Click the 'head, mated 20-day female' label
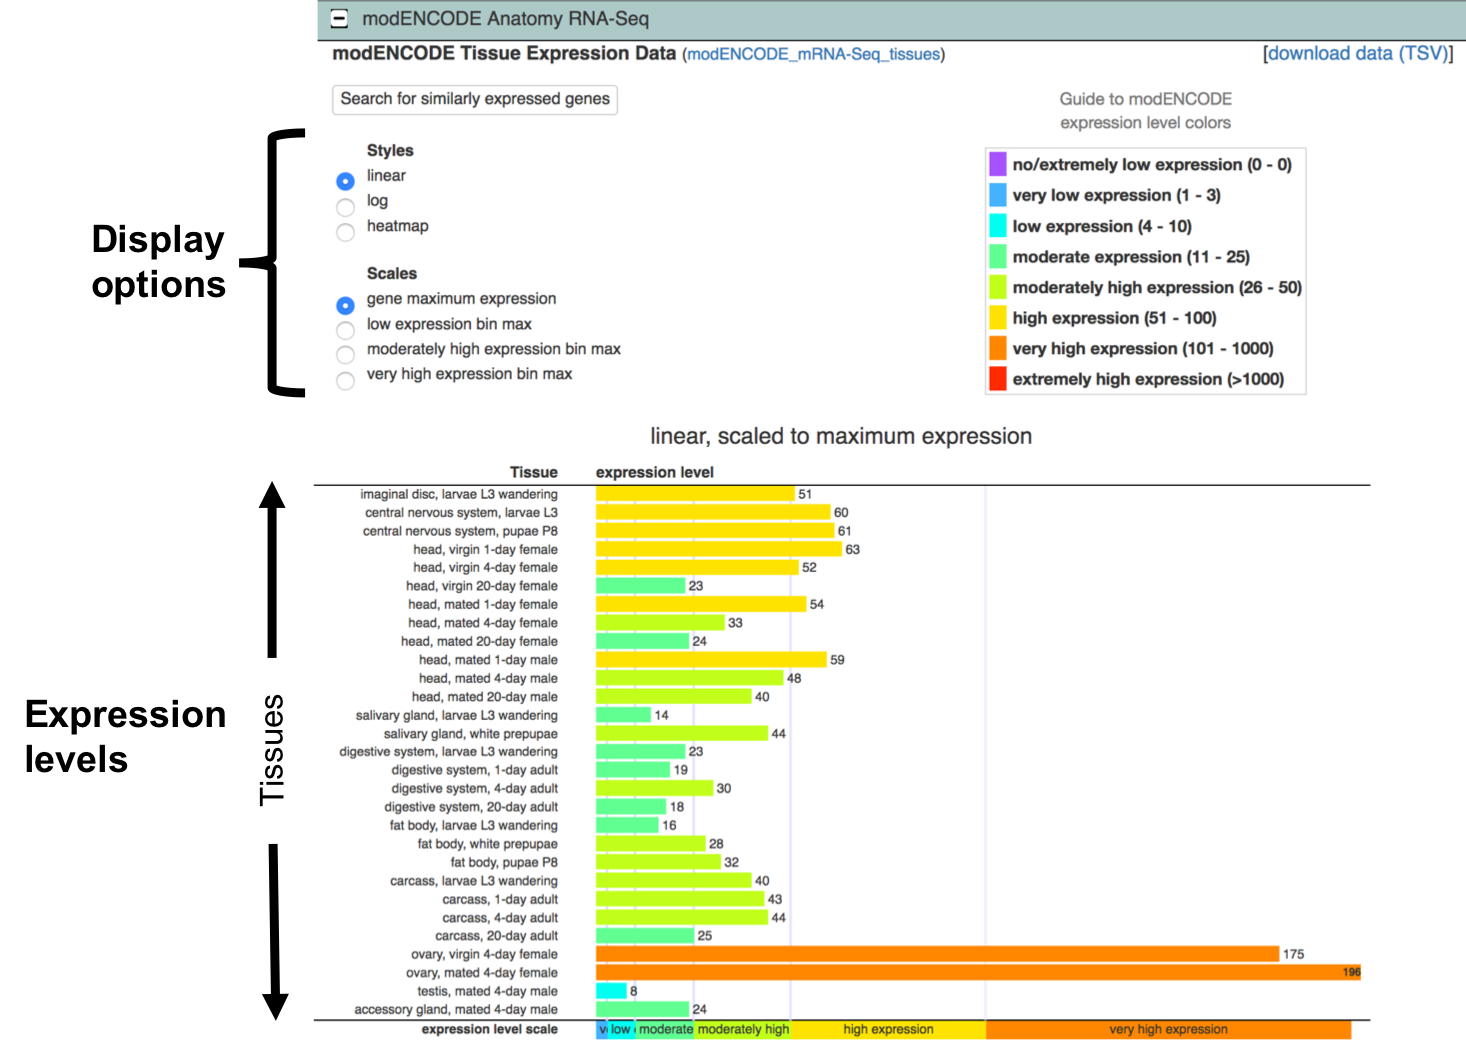 [x=479, y=641]
